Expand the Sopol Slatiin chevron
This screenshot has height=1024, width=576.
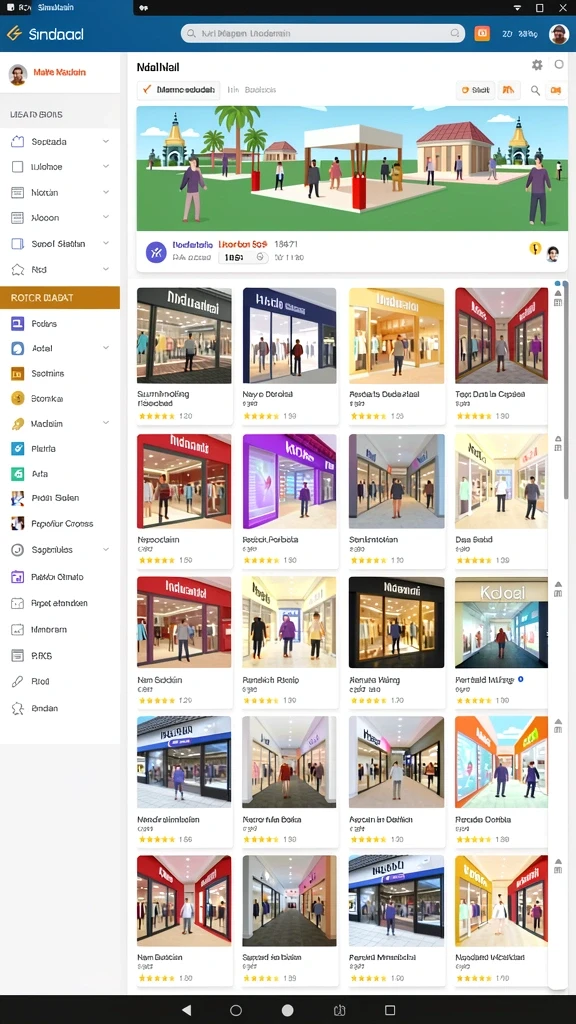pyautogui.click(x=106, y=243)
